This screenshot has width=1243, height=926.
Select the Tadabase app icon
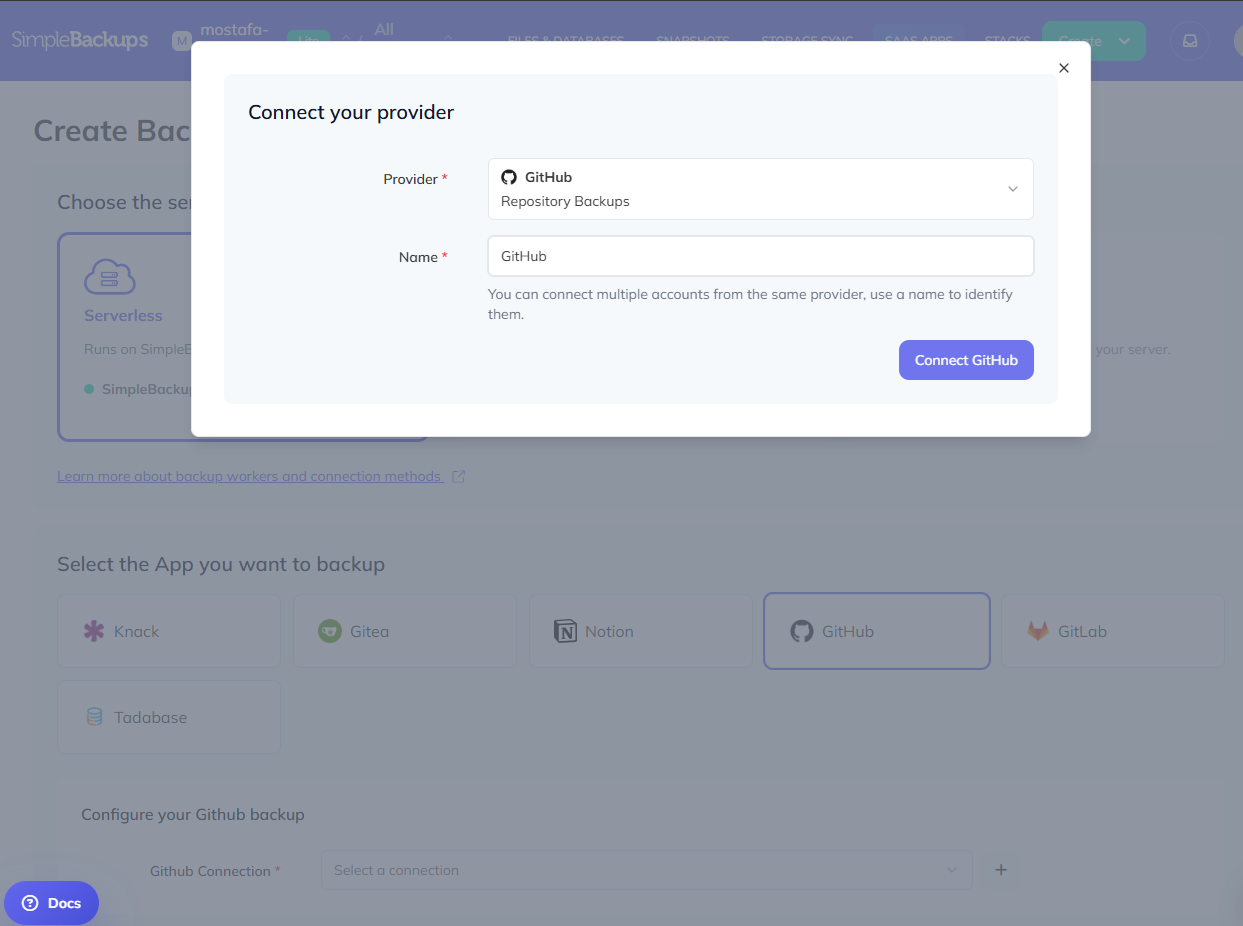[94, 717]
